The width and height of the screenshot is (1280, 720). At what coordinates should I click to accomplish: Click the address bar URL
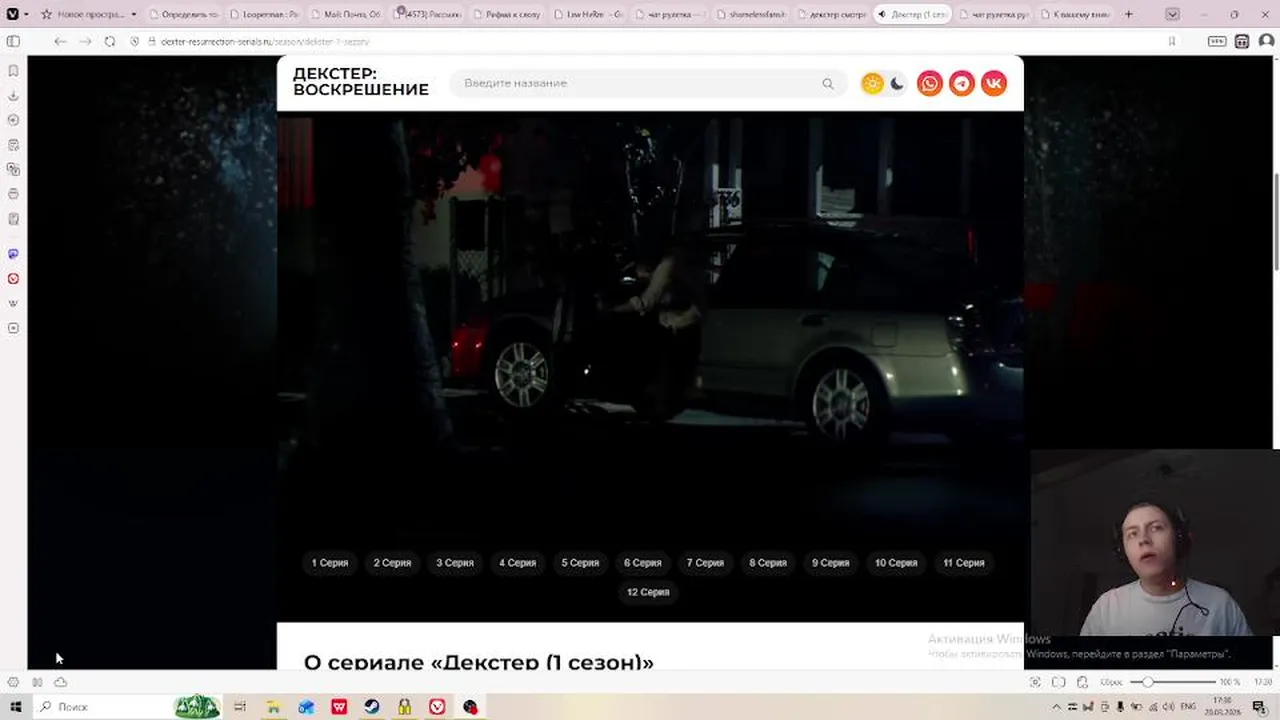coord(265,41)
